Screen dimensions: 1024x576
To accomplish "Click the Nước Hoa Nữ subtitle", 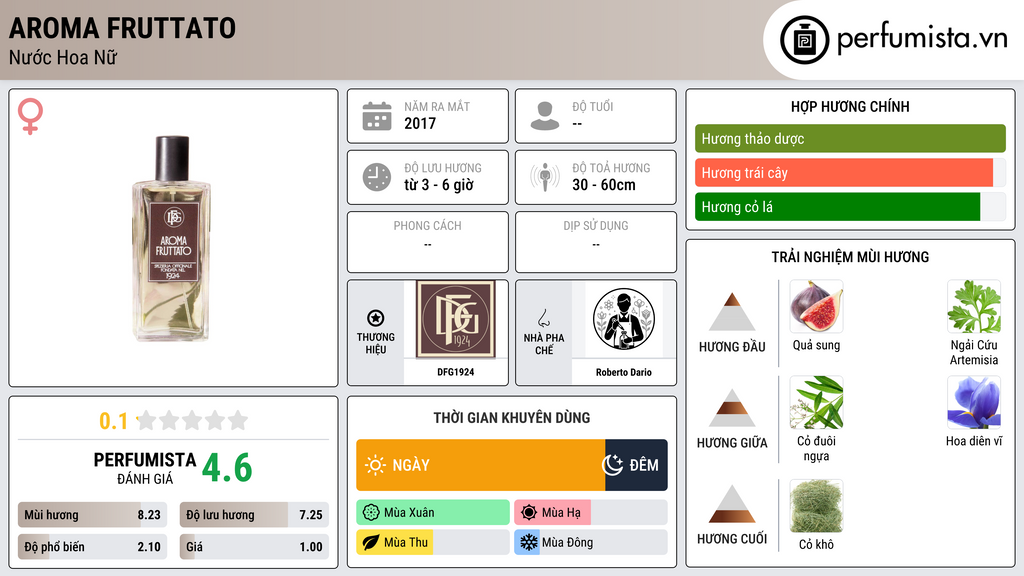I will [x=63, y=57].
